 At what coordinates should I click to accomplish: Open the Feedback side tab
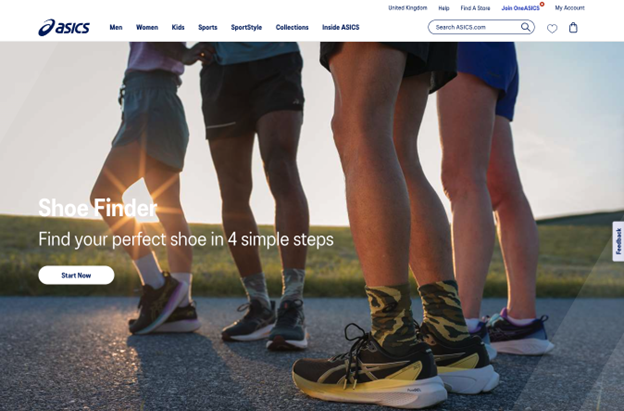click(618, 241)
